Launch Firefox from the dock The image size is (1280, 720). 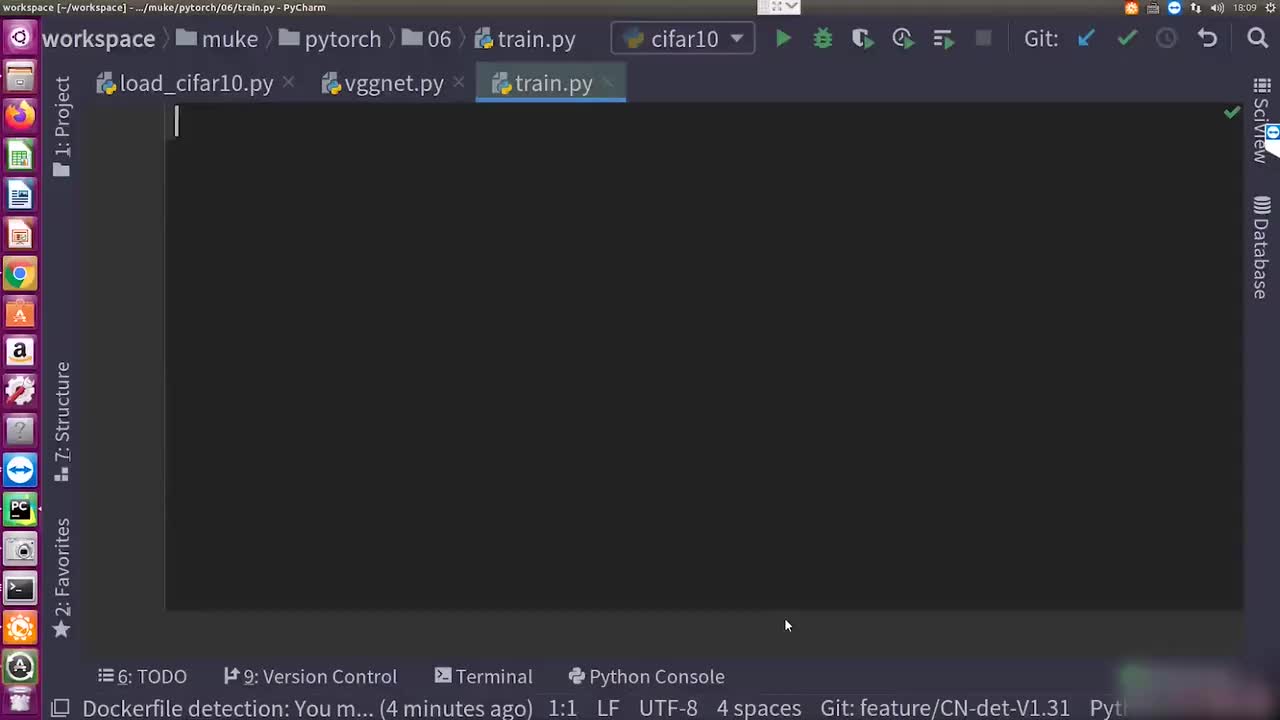tap(20, 116)
